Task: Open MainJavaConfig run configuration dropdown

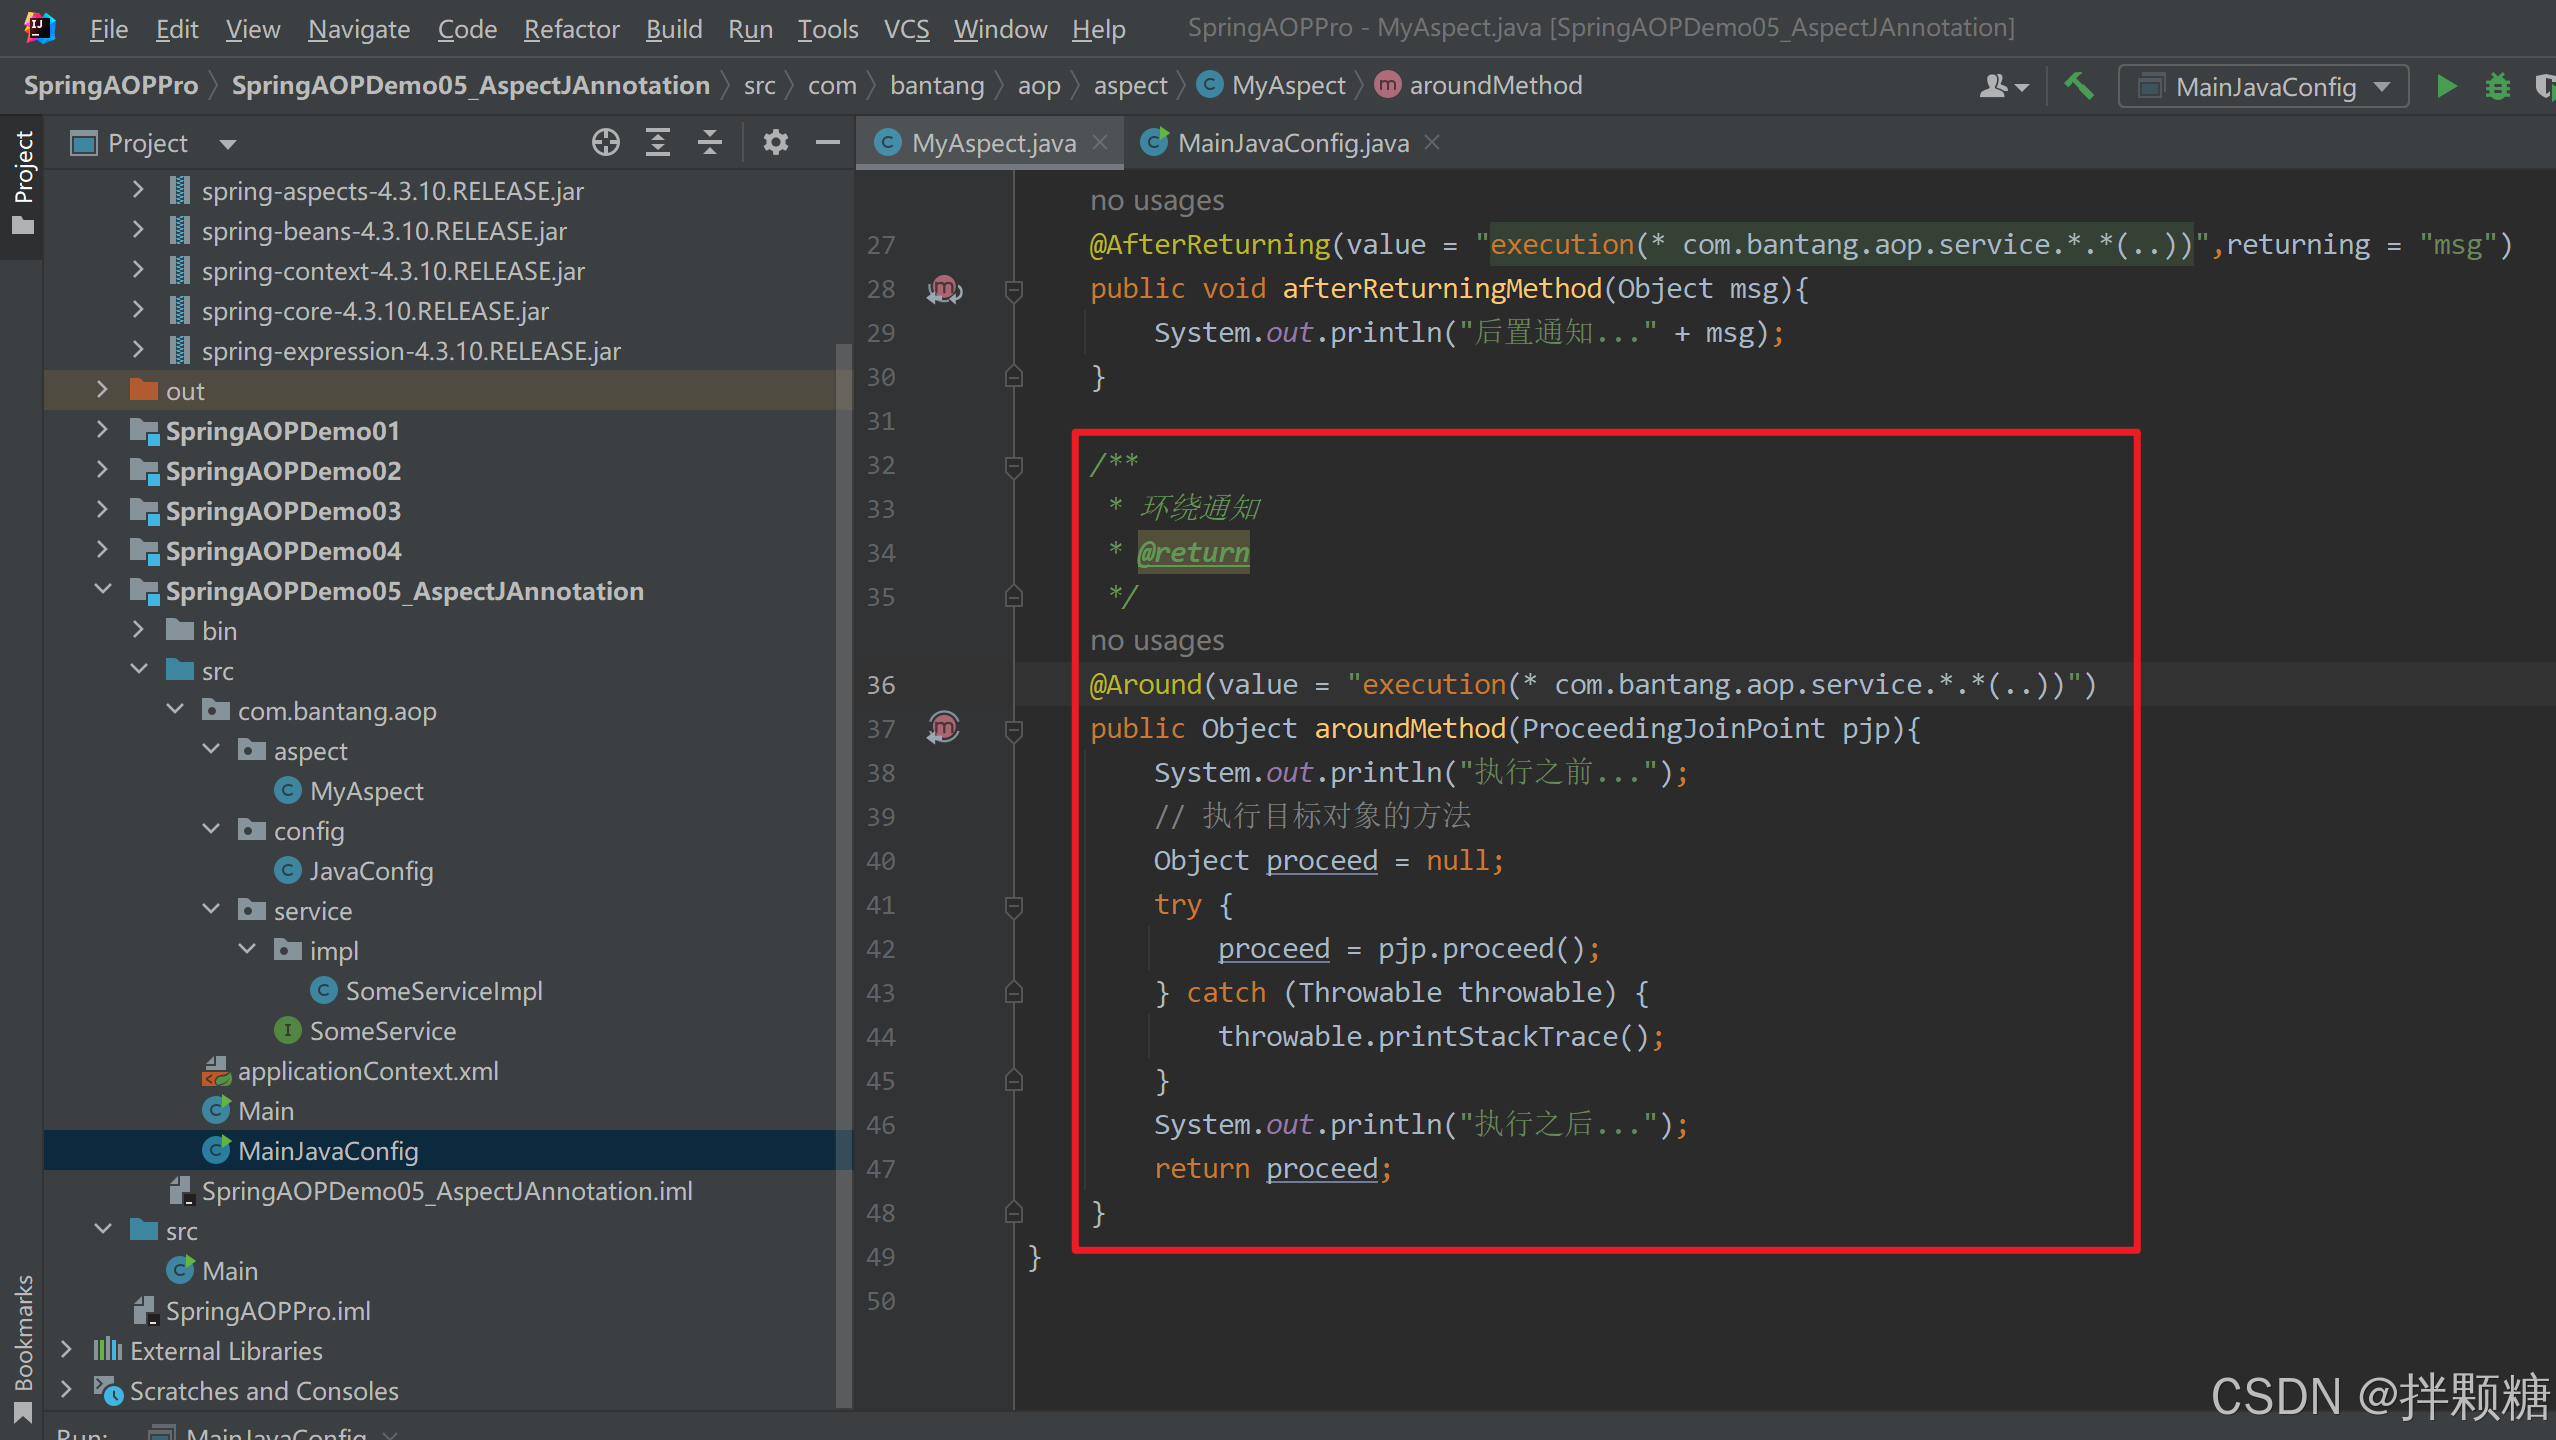Action: click(x=2264, y=87)
